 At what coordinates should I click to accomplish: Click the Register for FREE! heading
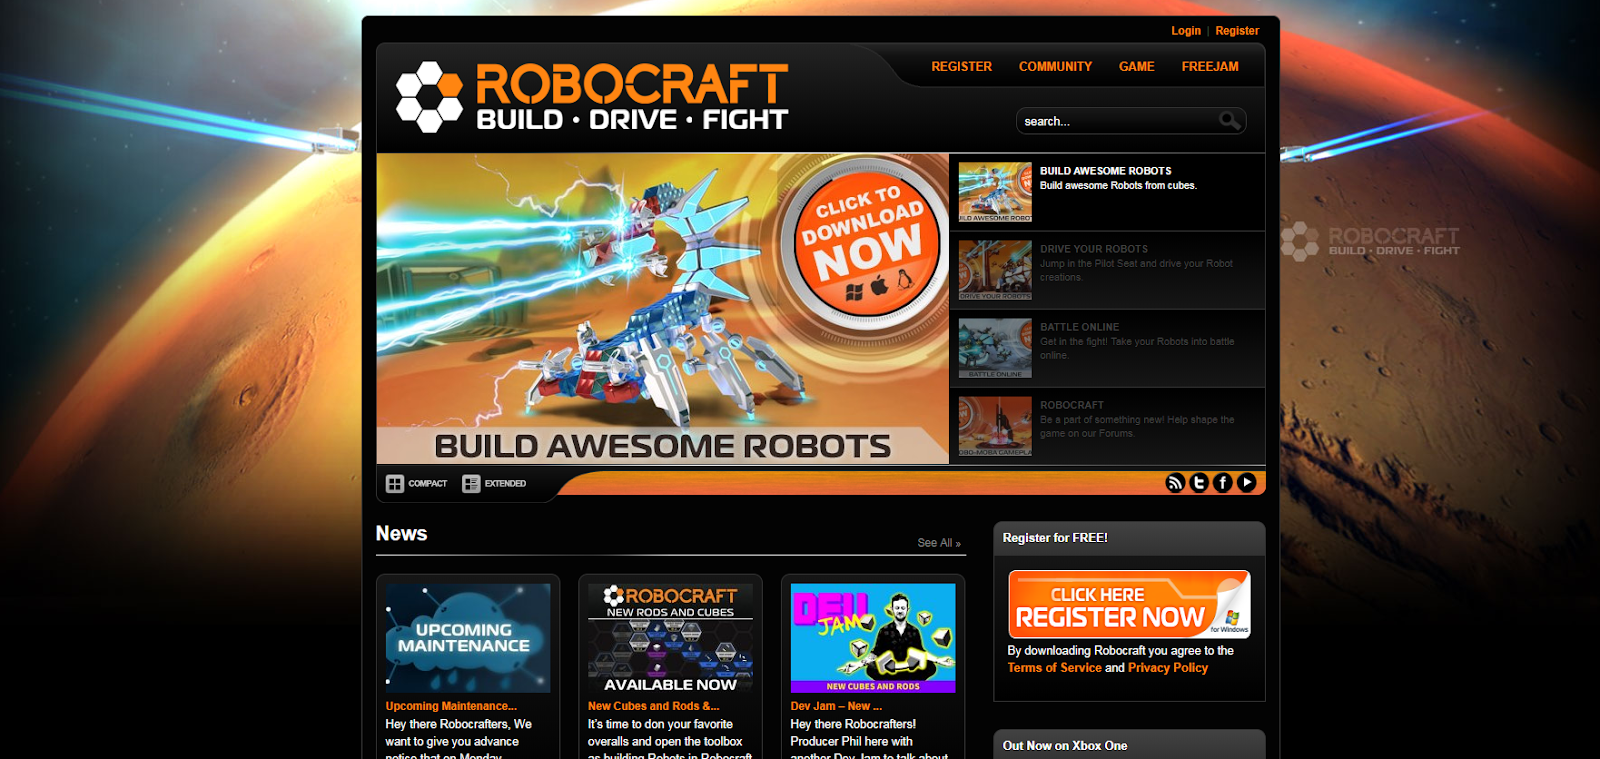coord(1055,538)
